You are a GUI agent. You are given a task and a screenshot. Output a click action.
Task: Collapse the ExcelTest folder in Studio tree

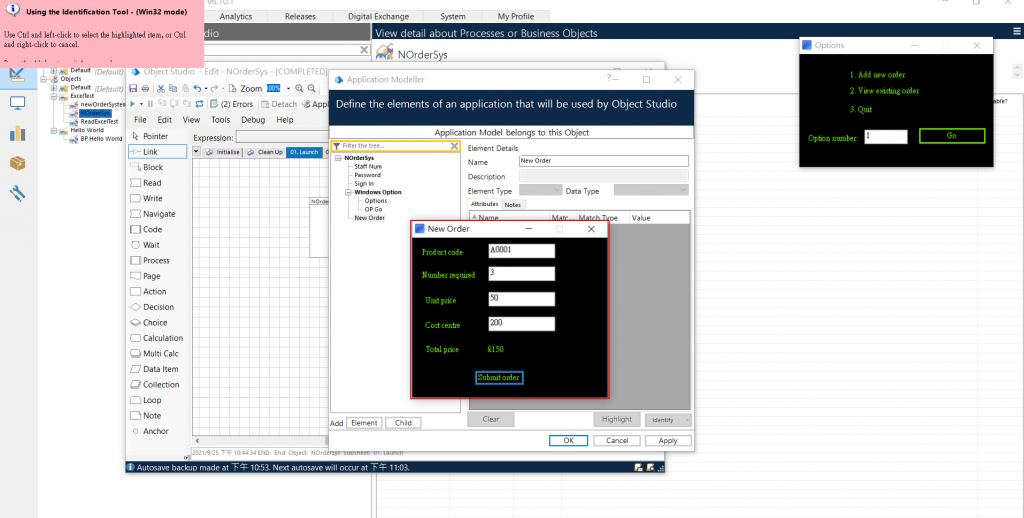tap(54, 96)
